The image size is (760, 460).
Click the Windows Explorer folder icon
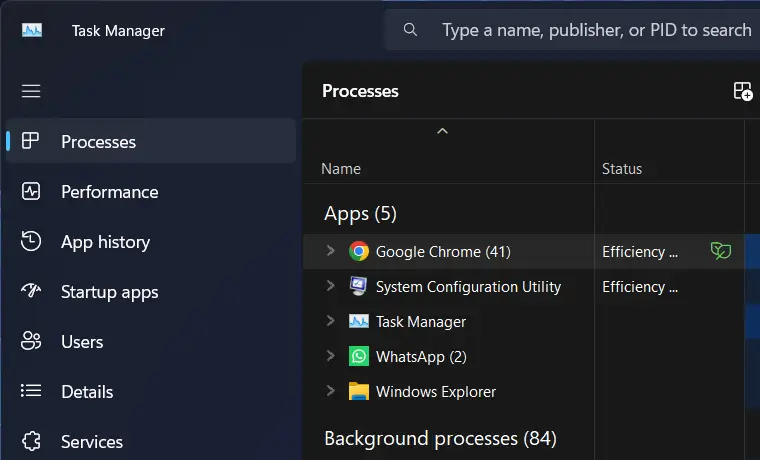pyautogui.click(x=359, y=391)
